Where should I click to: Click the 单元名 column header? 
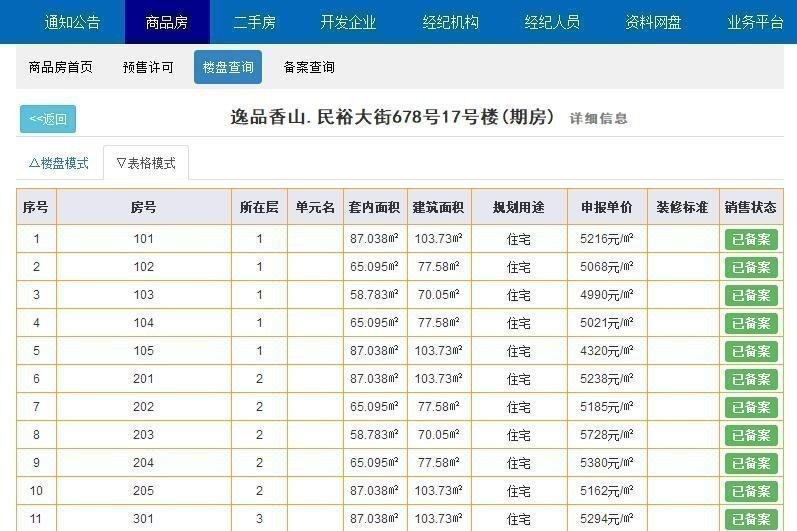tap(315, 207)
